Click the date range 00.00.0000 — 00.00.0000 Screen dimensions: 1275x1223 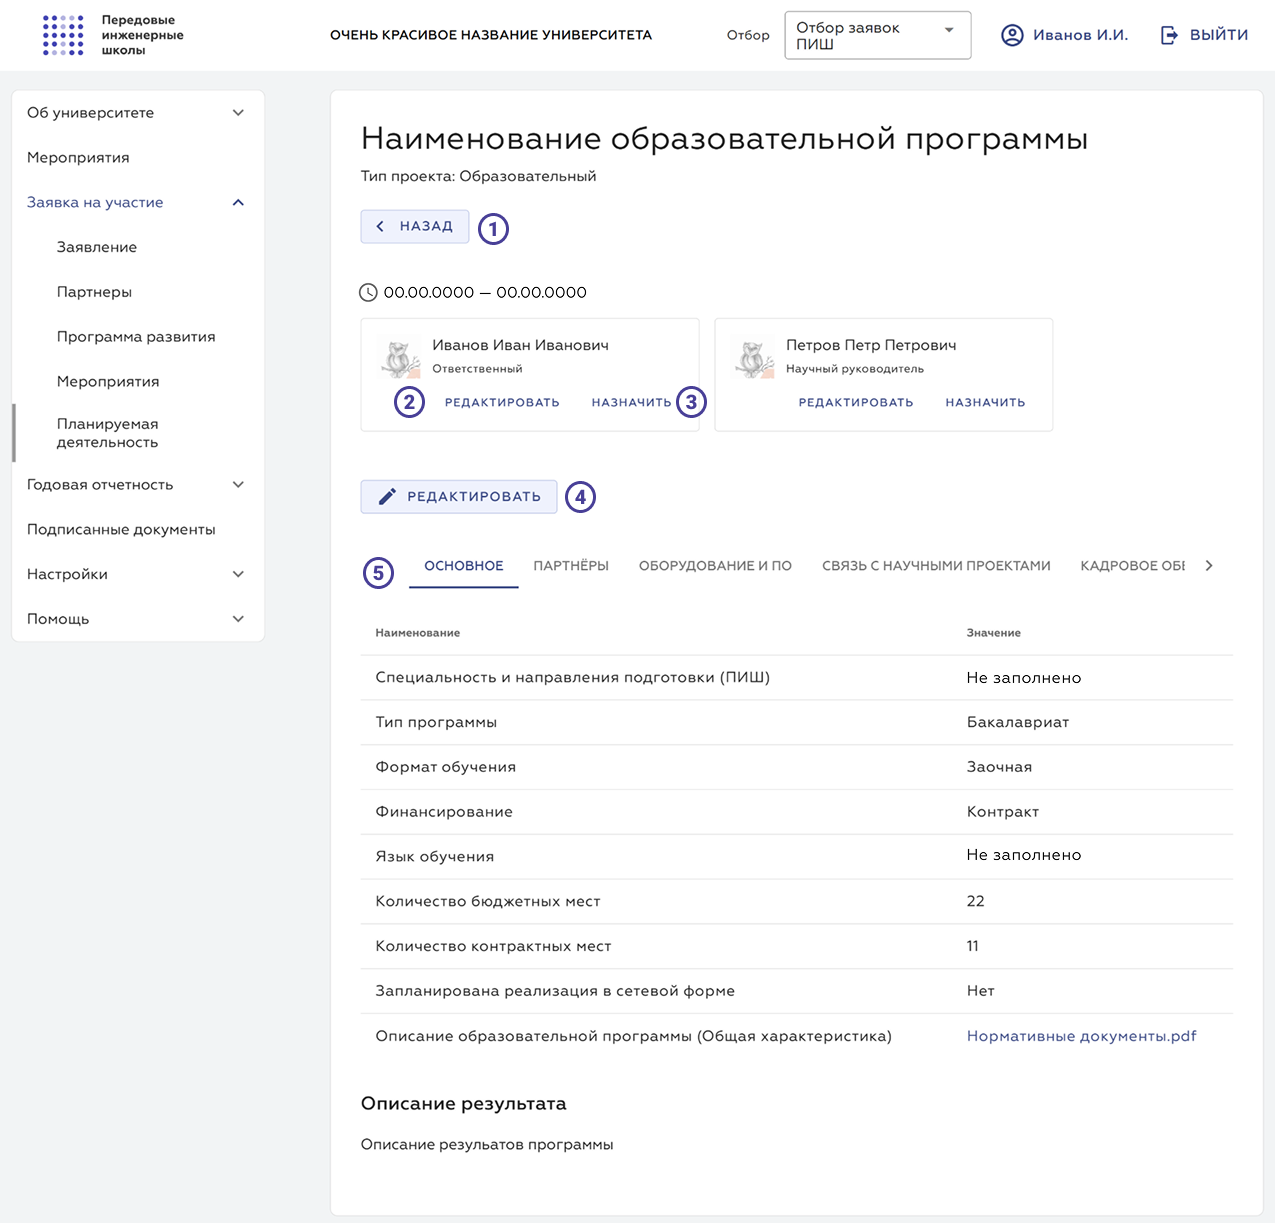pos(485,292)
